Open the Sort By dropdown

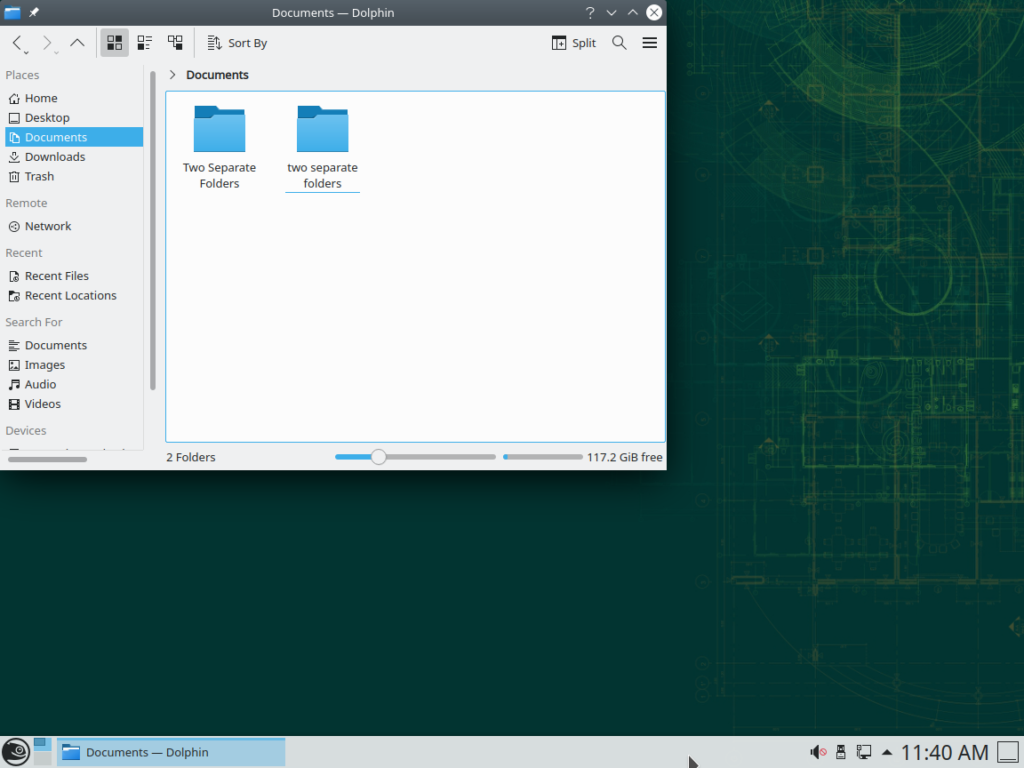[237, 43]
